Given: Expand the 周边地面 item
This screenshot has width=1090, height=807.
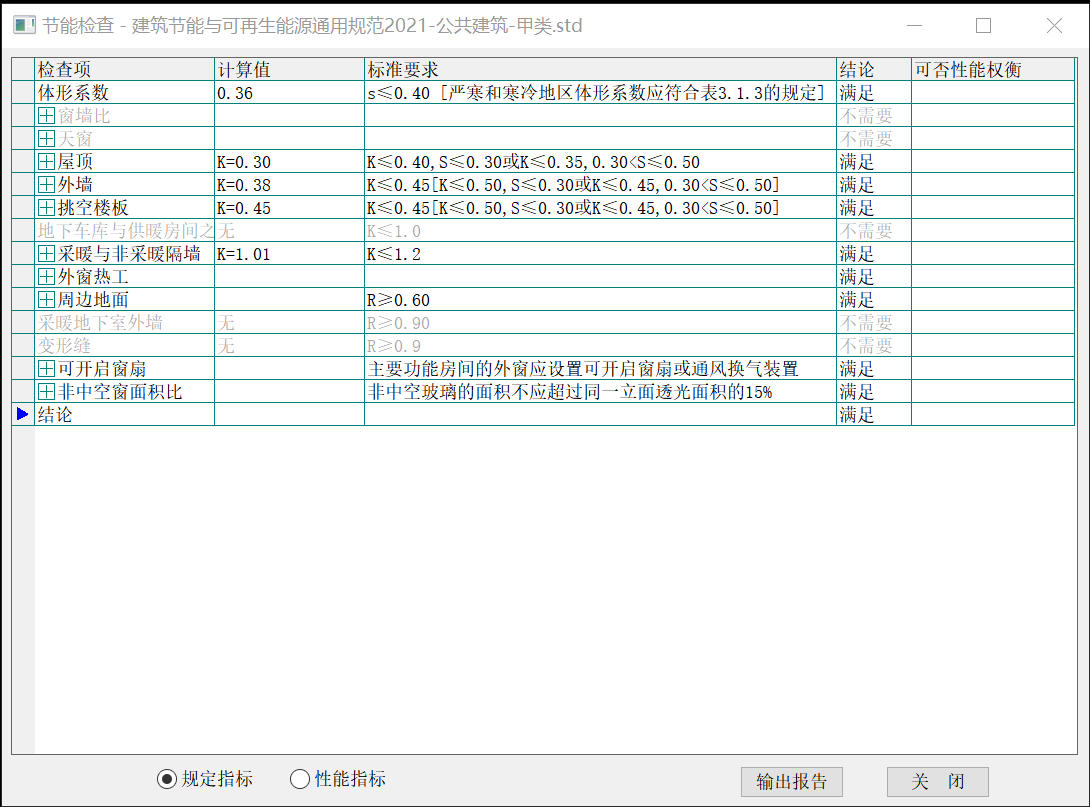Looking at the screenshot, I should tap(46, 300).
